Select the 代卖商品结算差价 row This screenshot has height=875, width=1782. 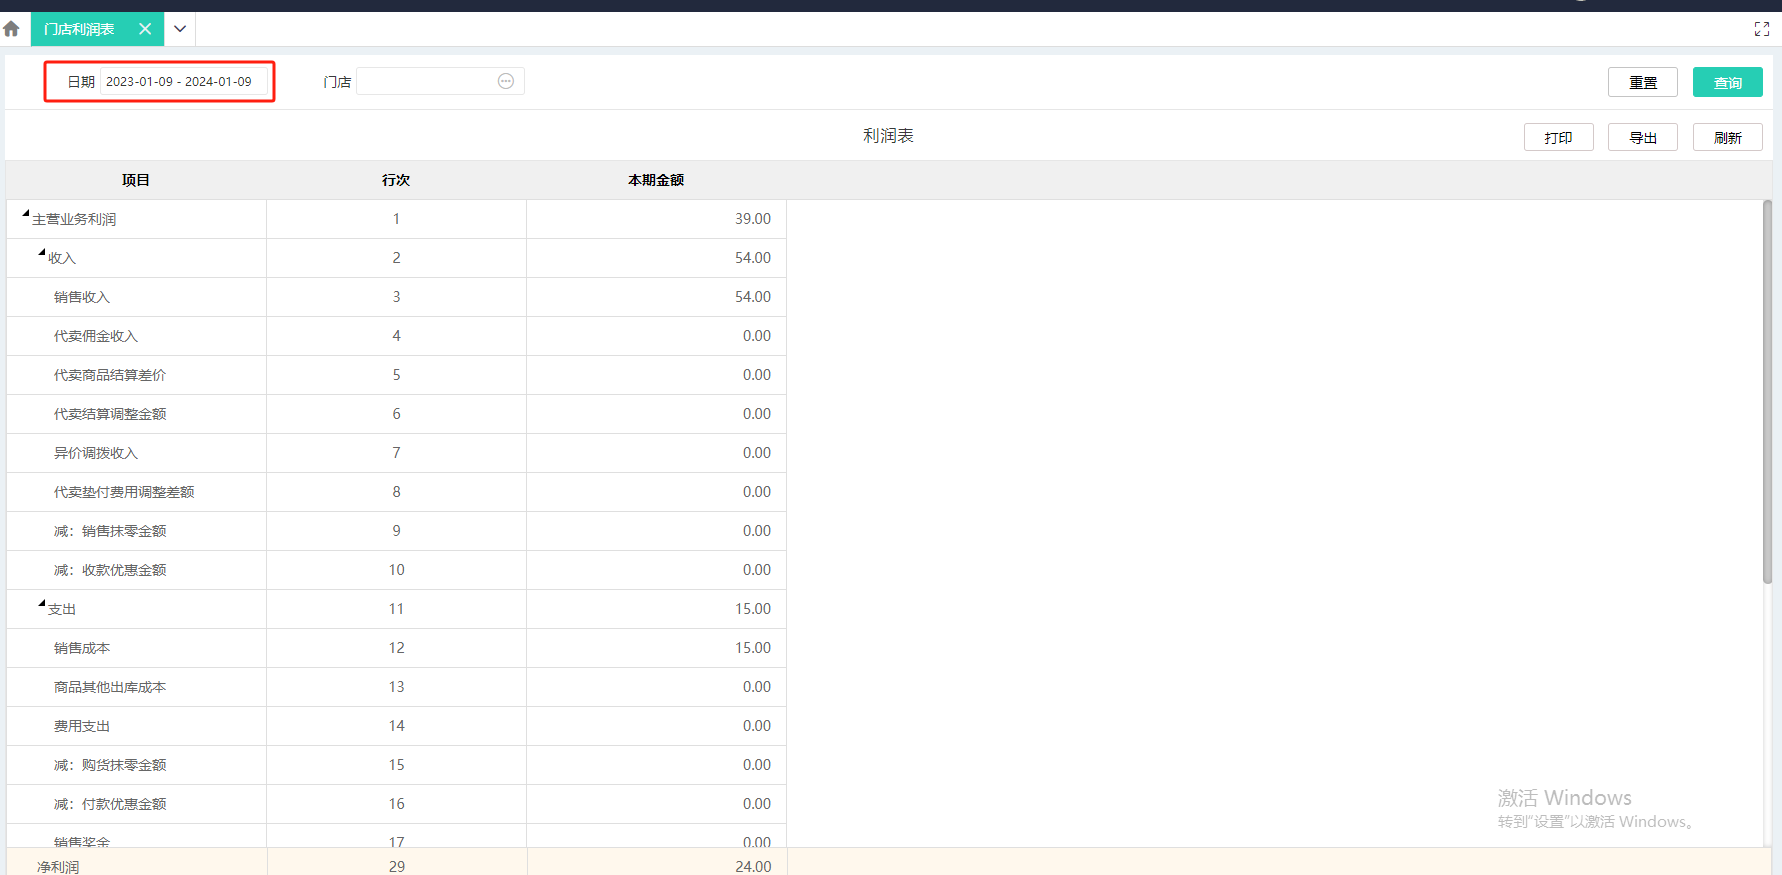pos(396,375)
